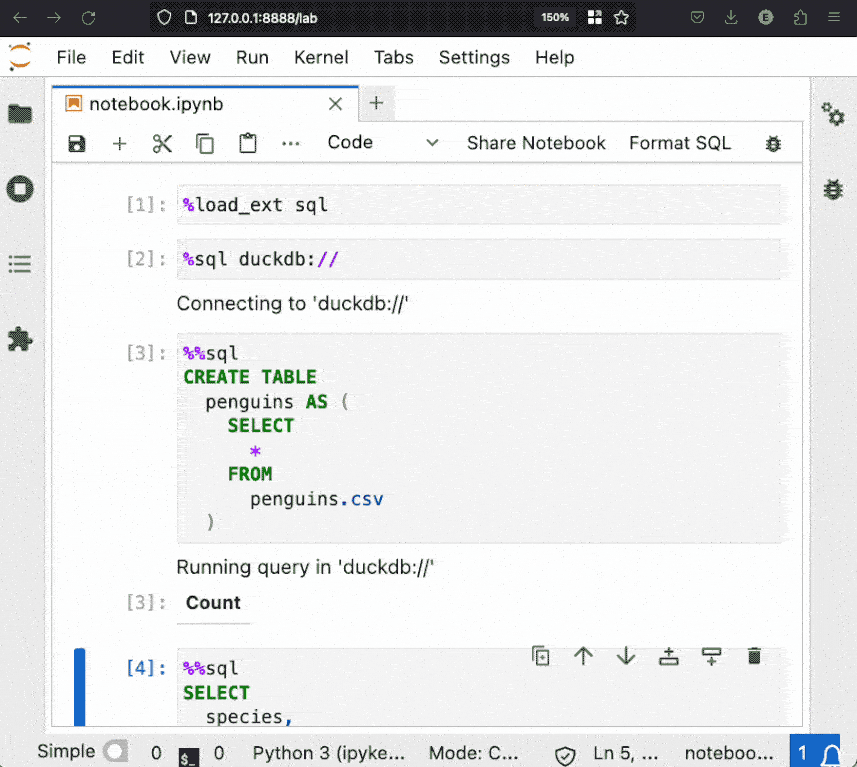Open the browser hamburger menu

(834, 17)
